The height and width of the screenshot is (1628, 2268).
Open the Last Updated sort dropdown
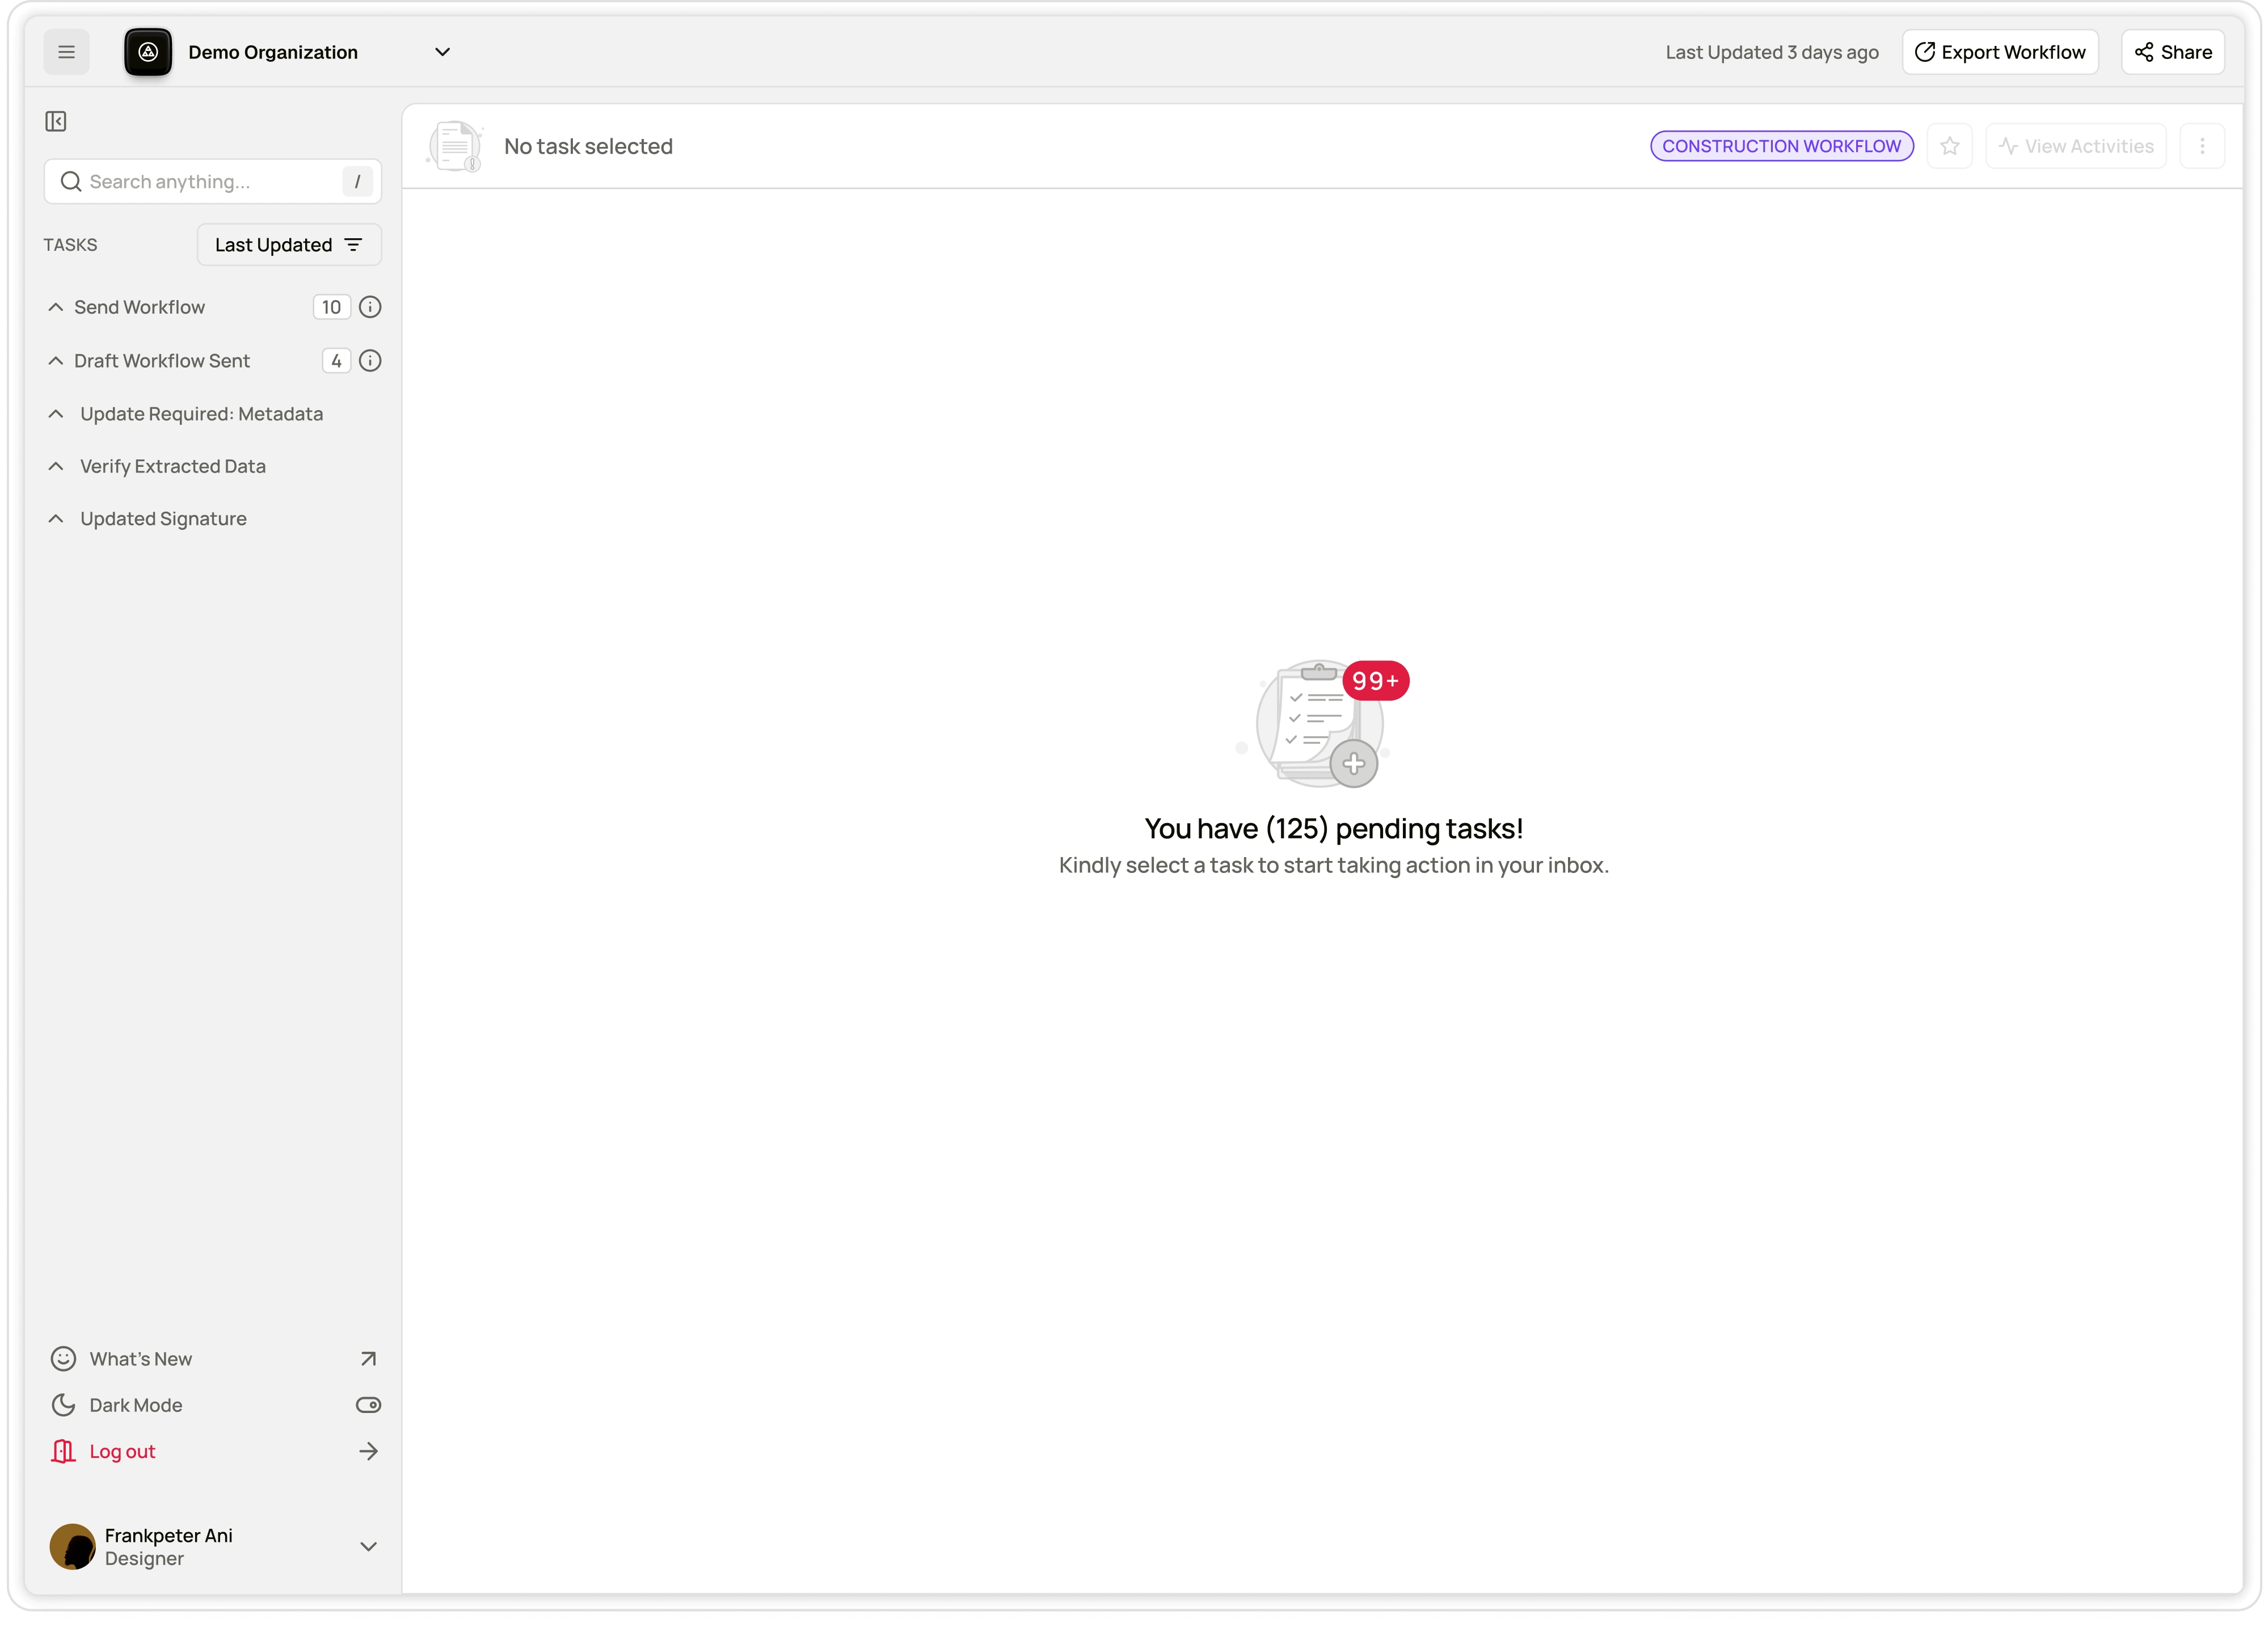(289, 245)
